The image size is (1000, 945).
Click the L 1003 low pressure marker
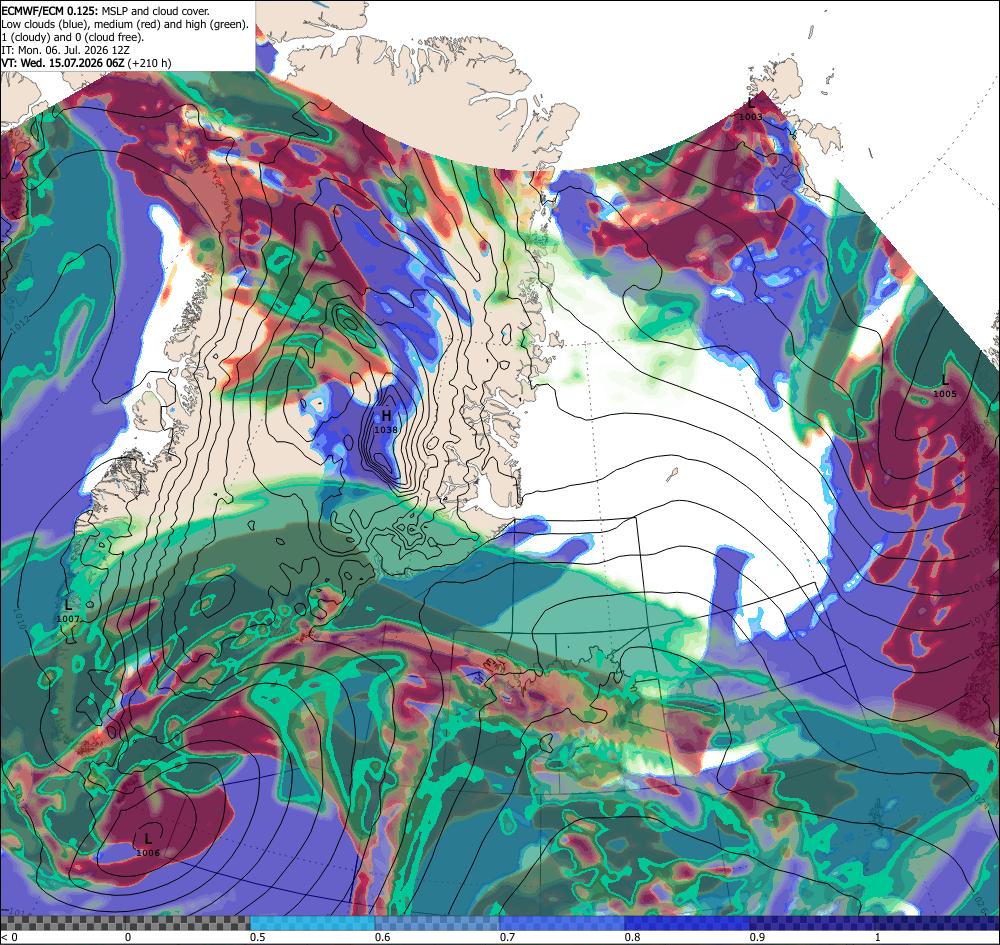[751, 109]
